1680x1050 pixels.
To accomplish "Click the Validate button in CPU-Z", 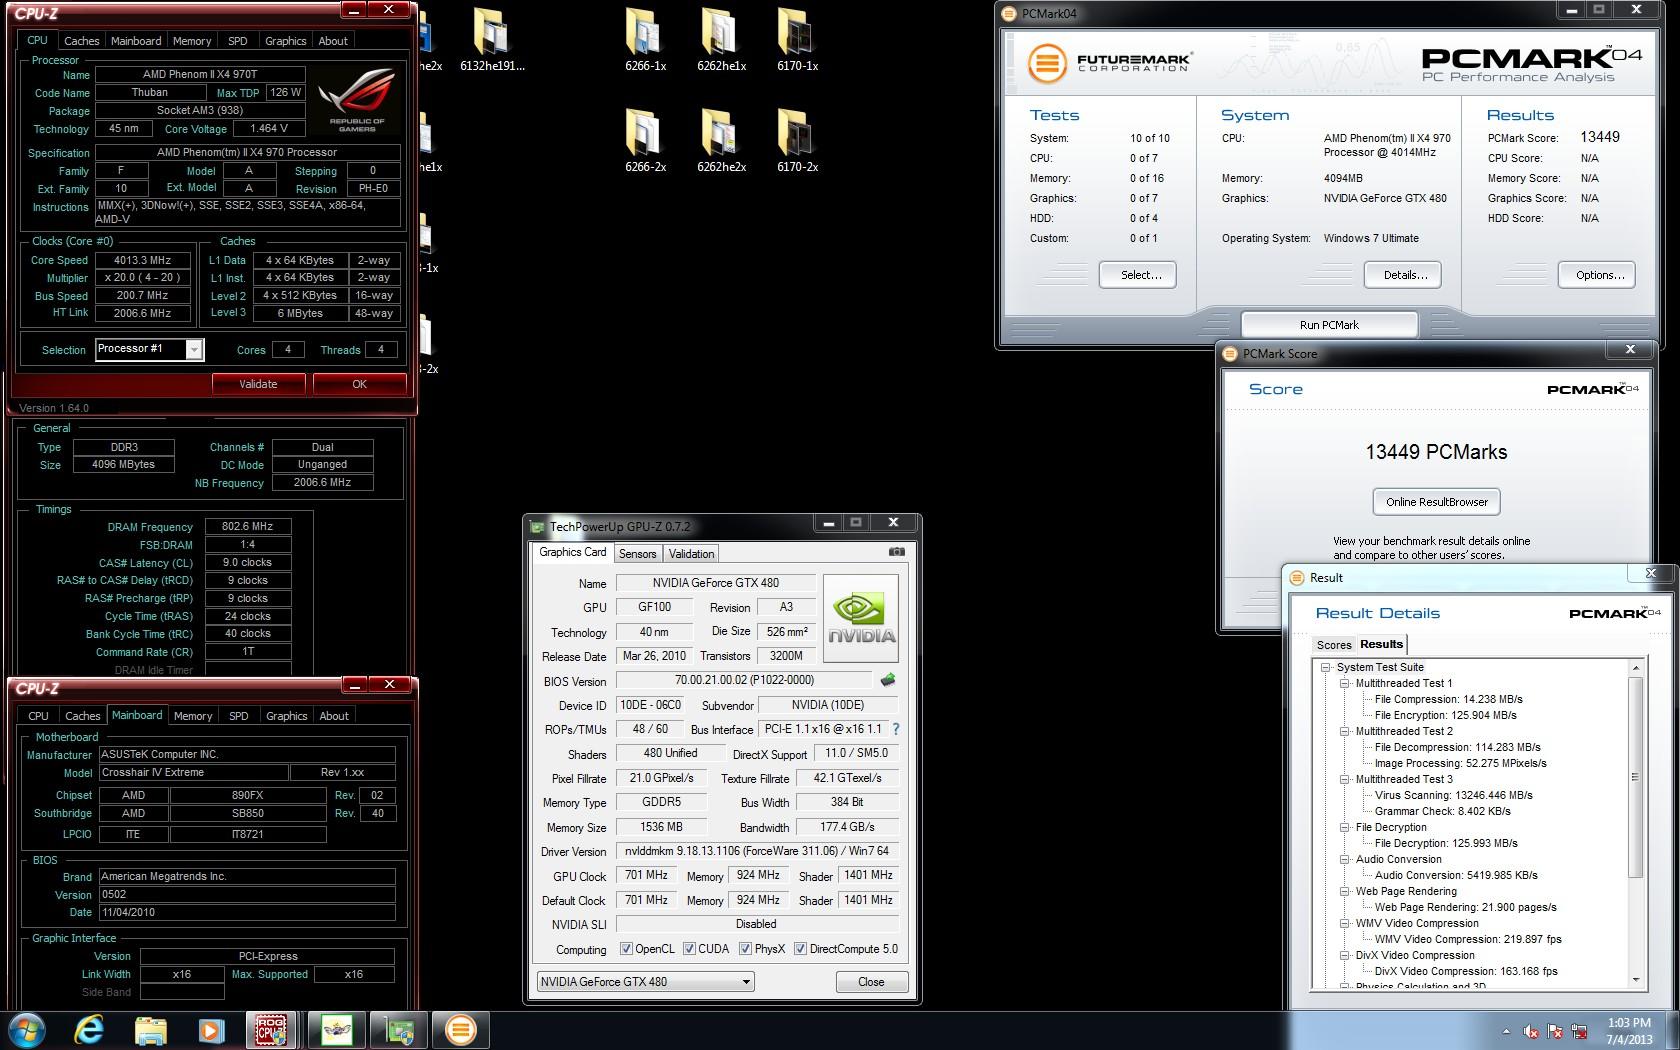I will [258, 384].
